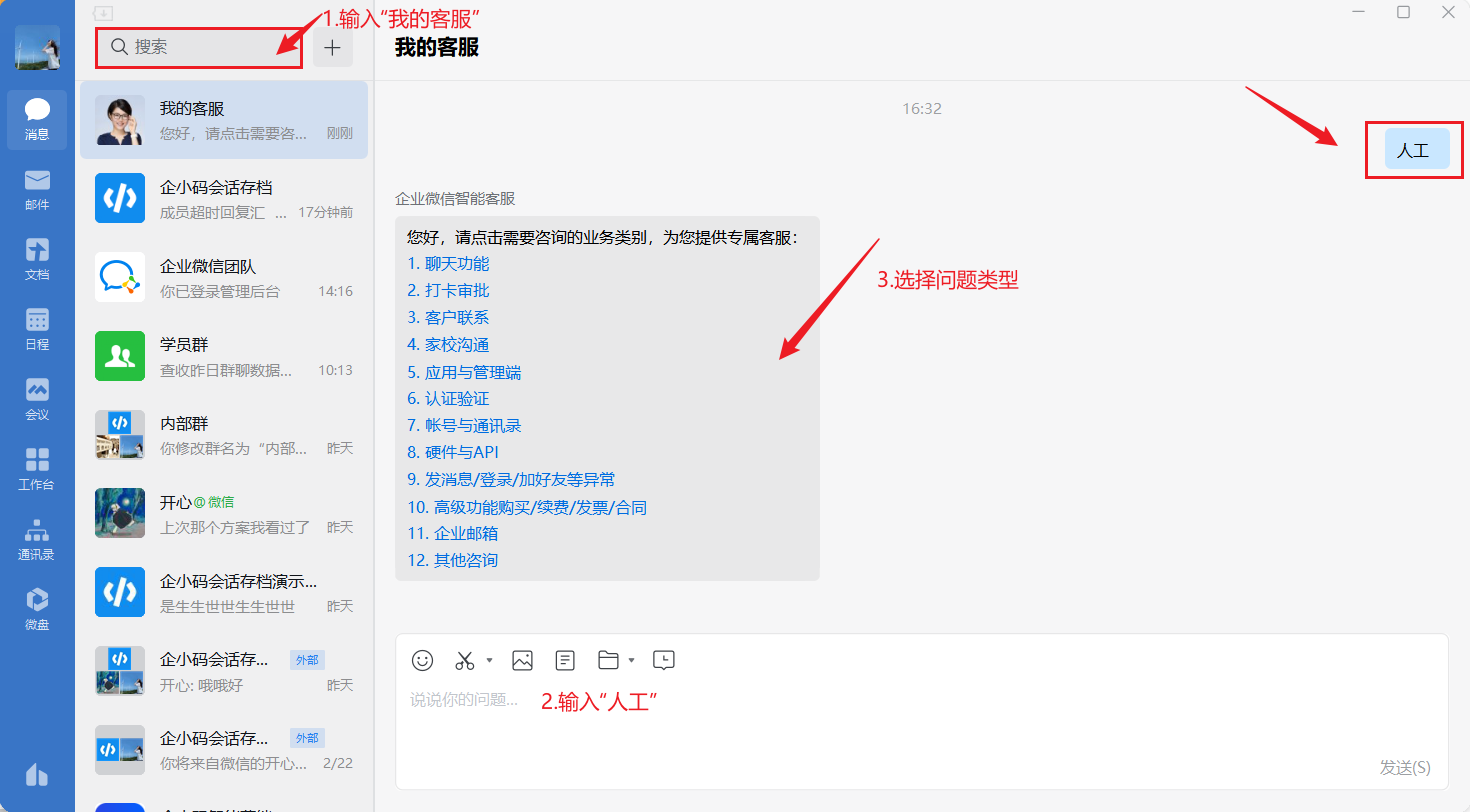Click the 学员群 green avatar icon
This screenshot has height=812, width=1470.
[120, 357]
